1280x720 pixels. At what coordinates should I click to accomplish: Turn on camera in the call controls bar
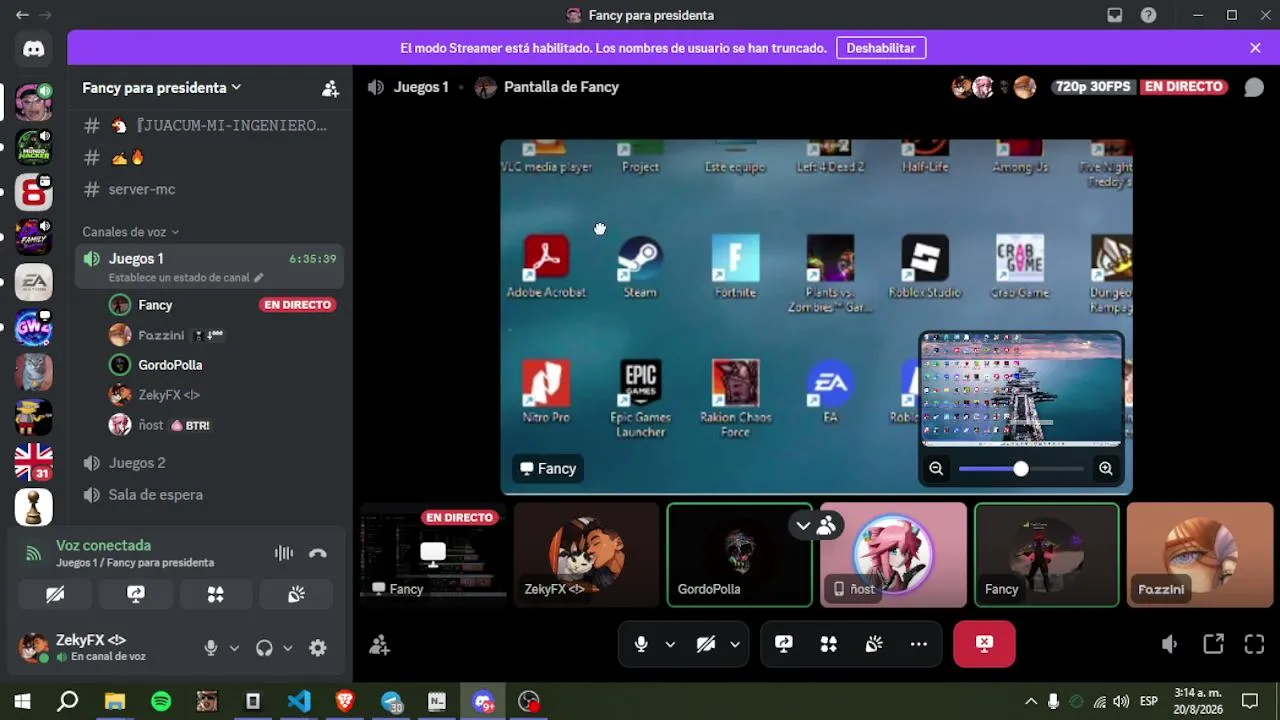coord(706,645)
